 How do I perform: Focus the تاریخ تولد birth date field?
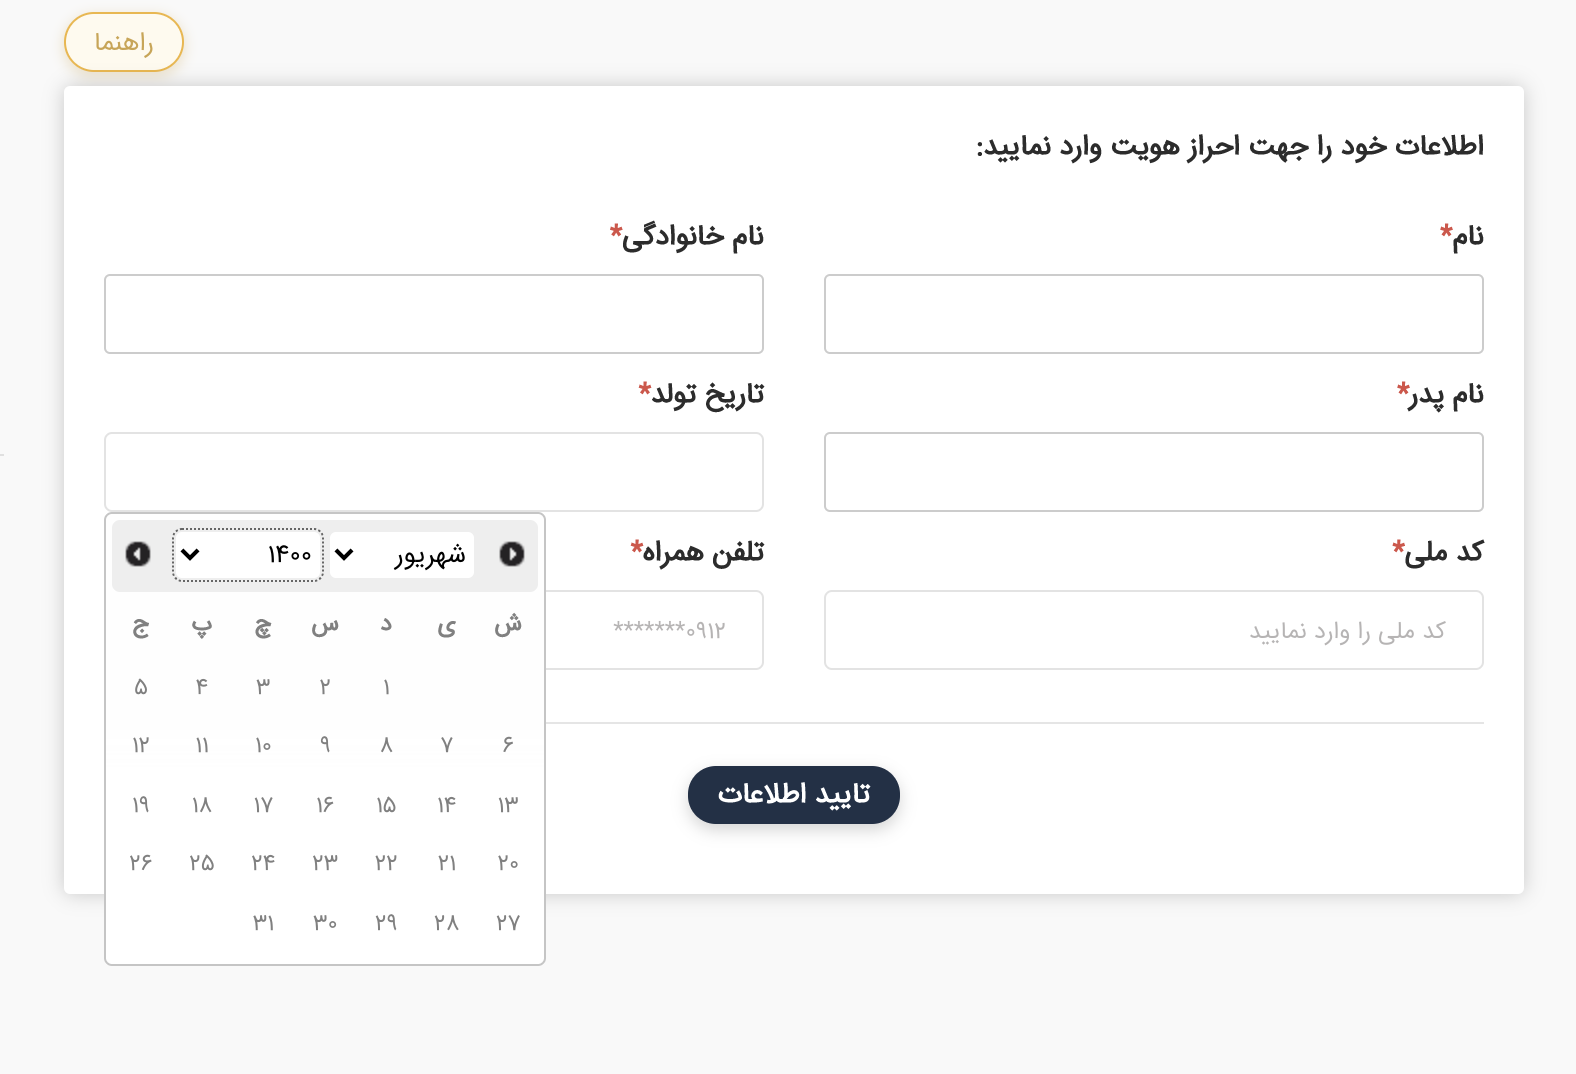pyautogui.click(x=434, y=472)
